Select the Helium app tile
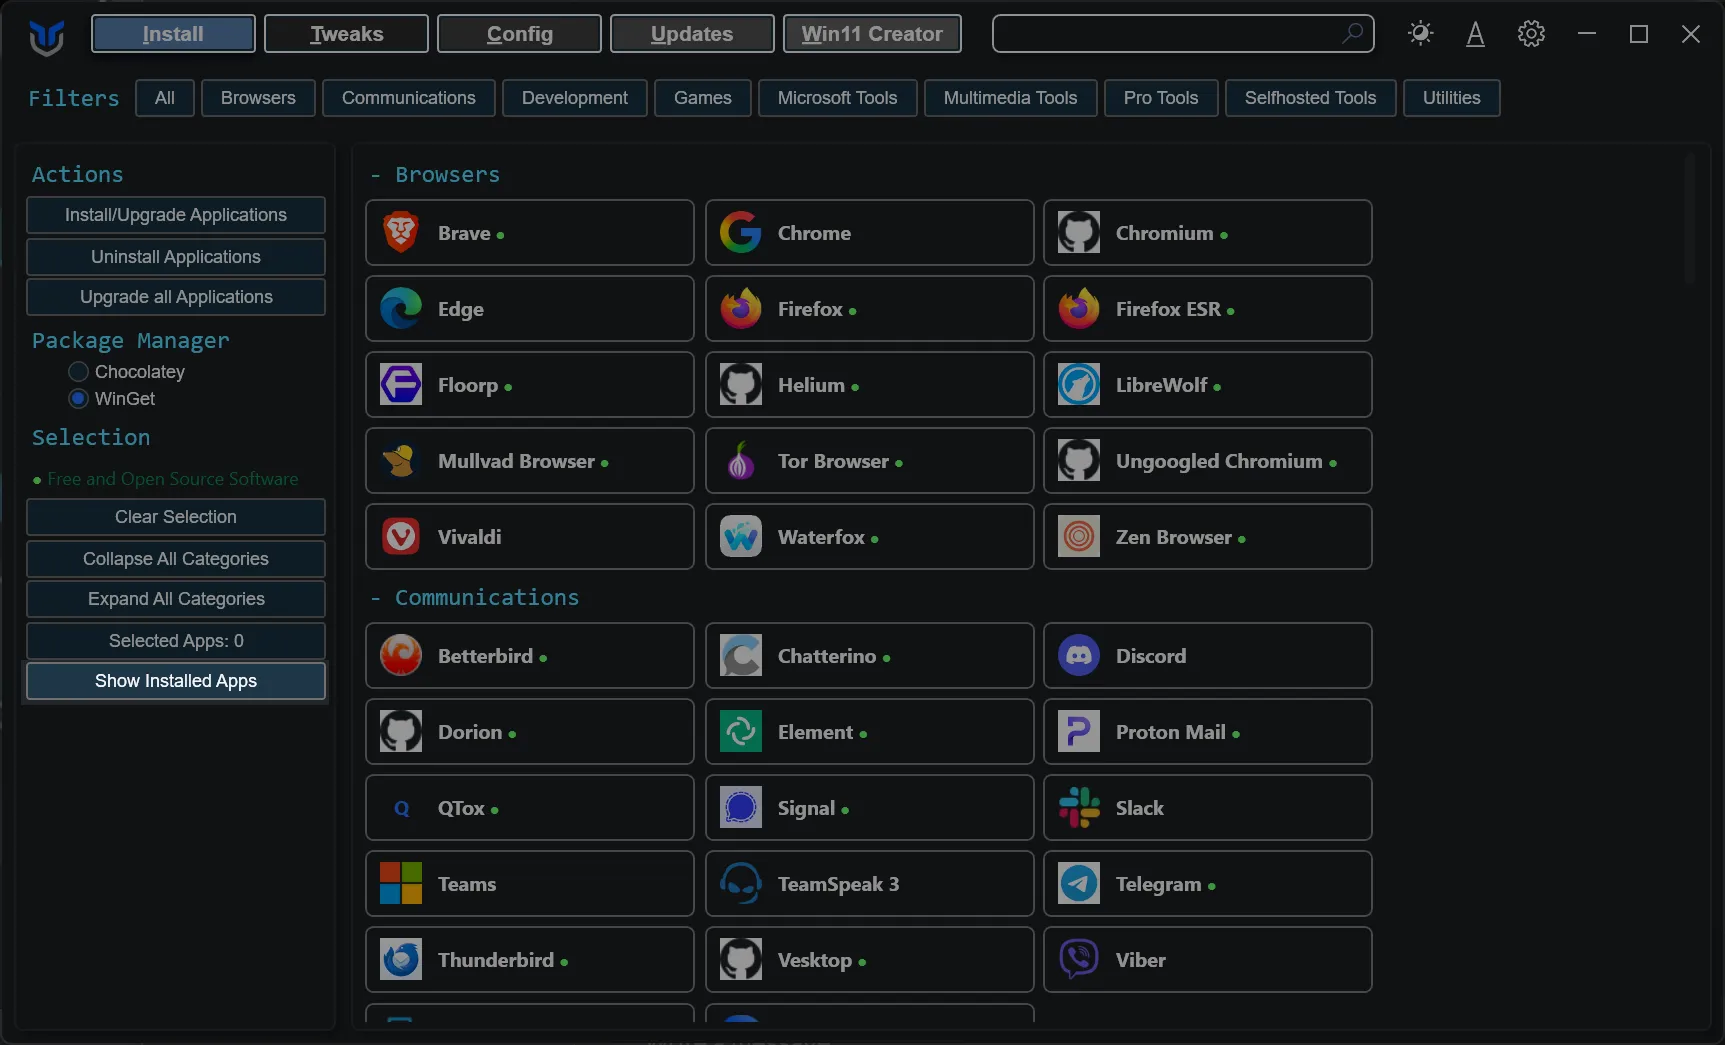This screenshot has width=1725, height=1045. 869,385
